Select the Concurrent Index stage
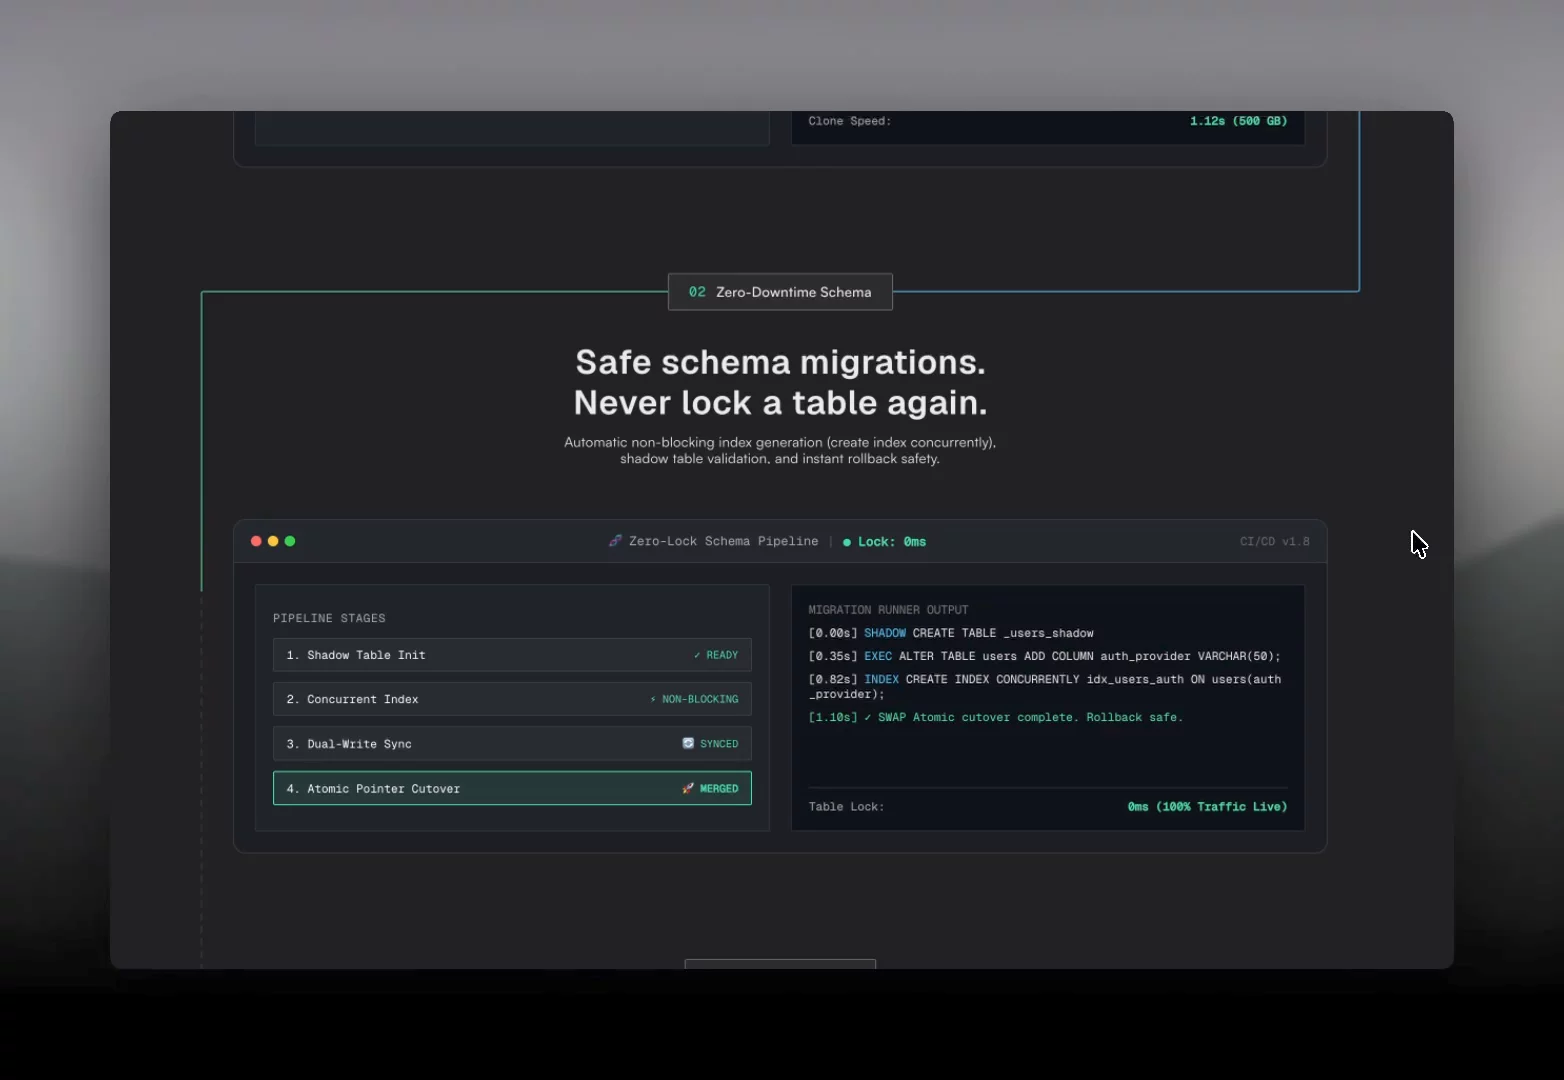Image resolution: width=1564 pixels, height=1080 pixels. (x=512, y=699)
